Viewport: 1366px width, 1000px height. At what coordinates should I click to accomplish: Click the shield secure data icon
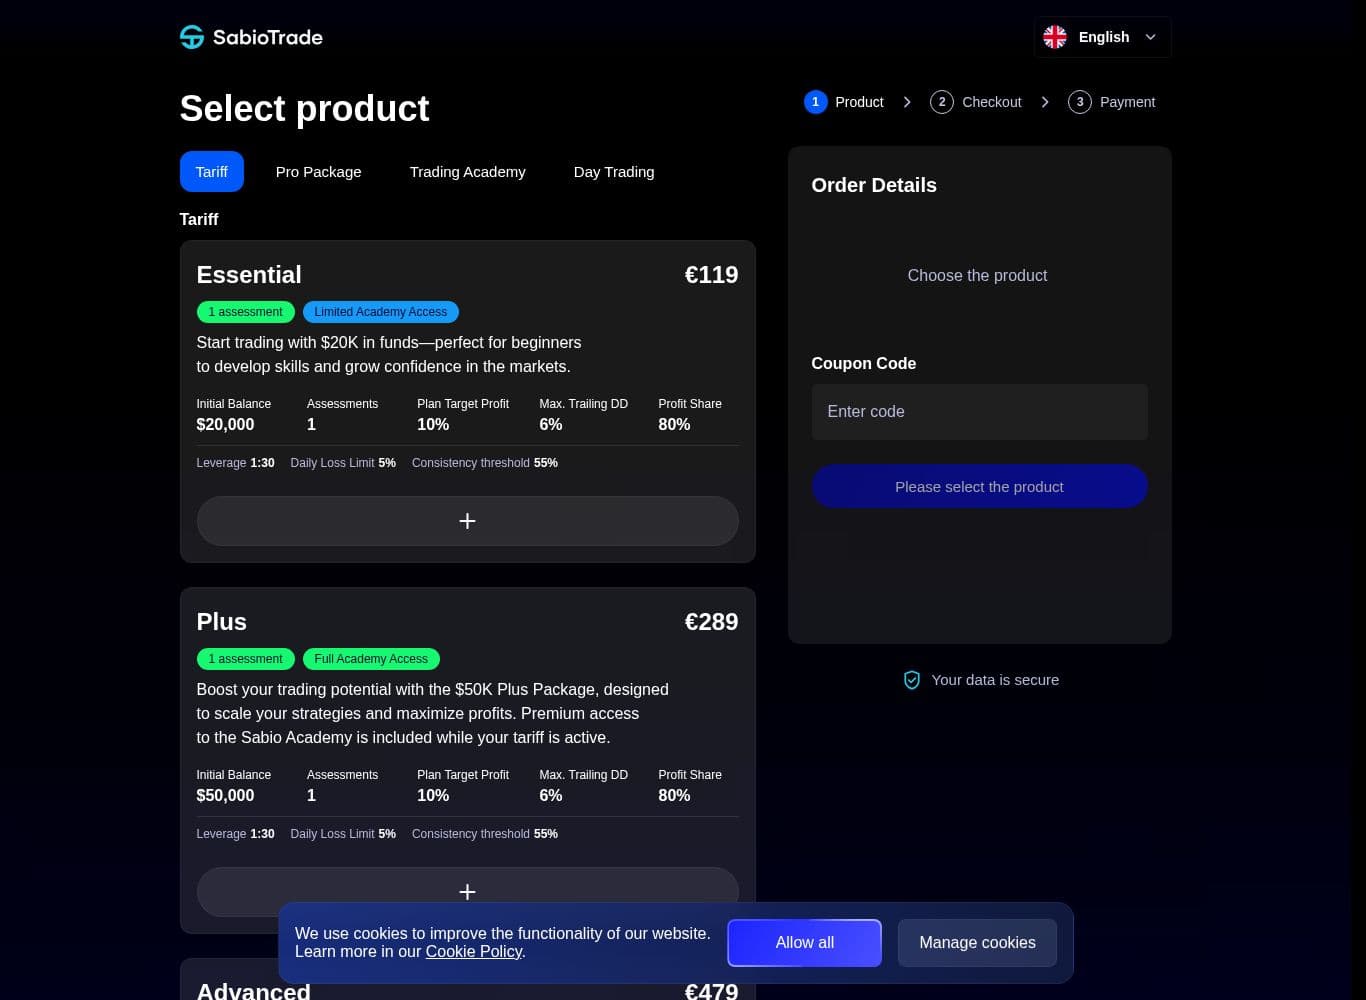pyautogui.click(x=912, y=680)
